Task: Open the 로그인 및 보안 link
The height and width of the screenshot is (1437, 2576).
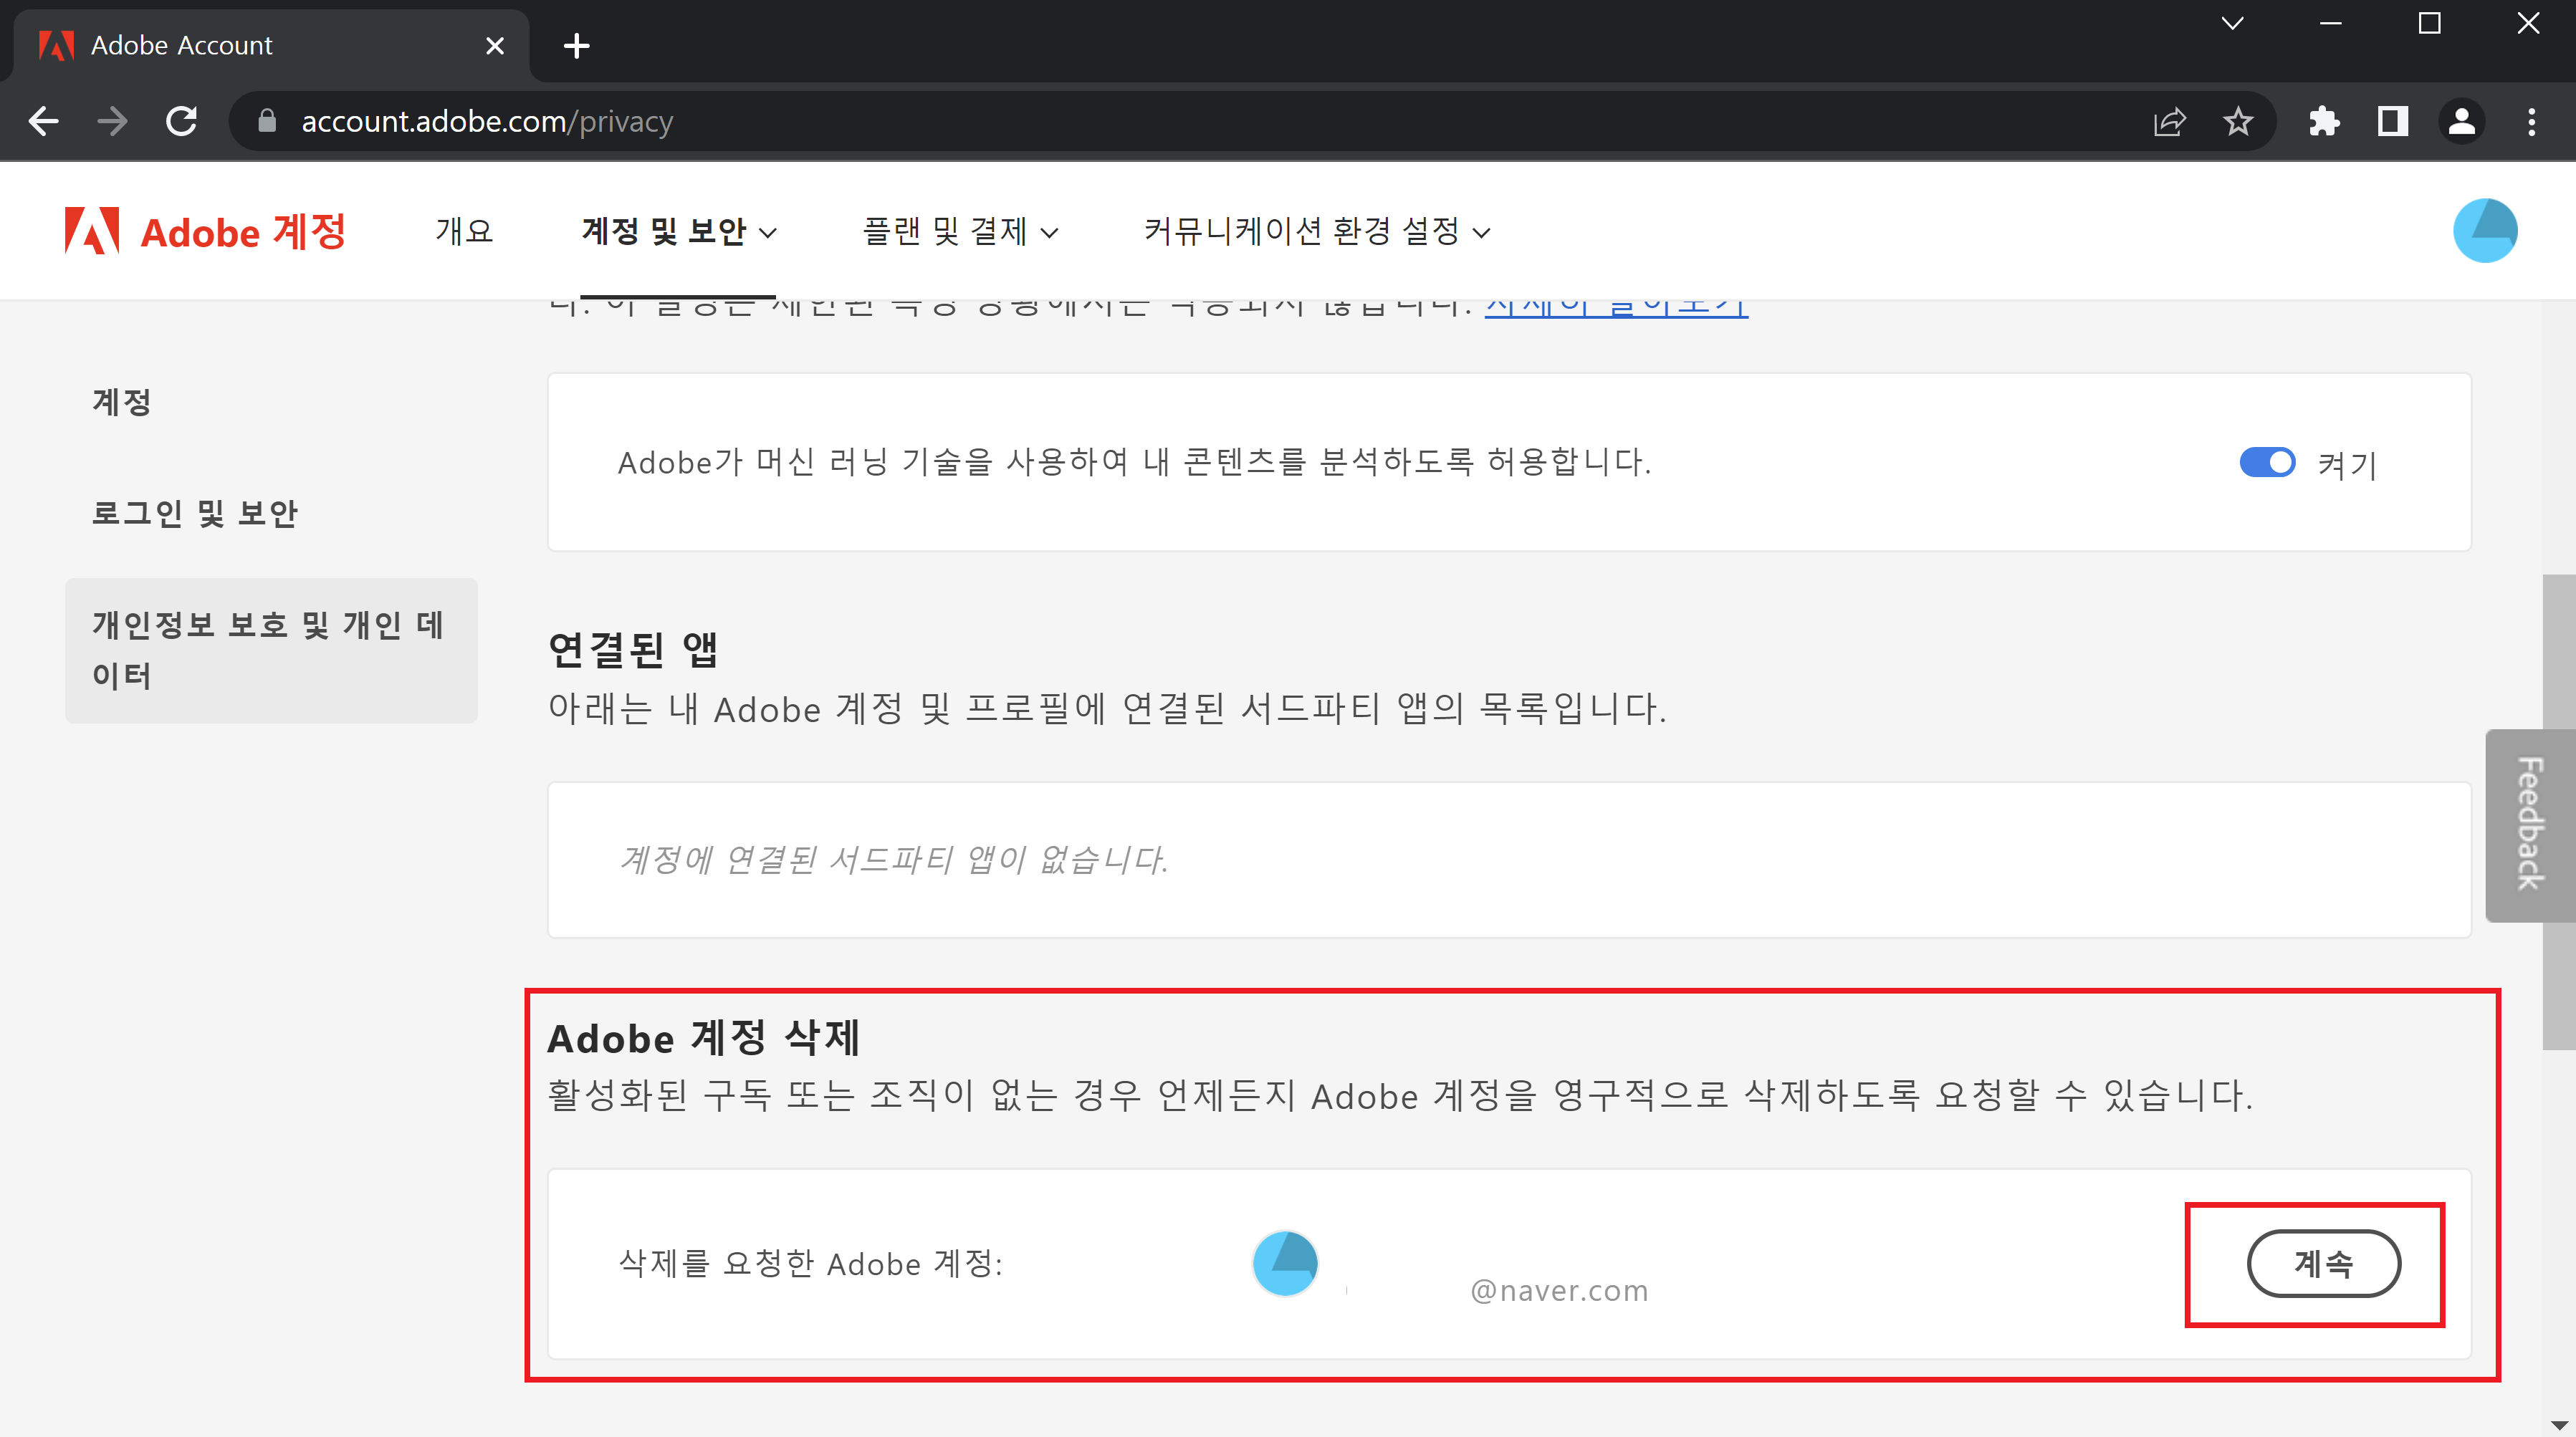Action: point(196,513)
